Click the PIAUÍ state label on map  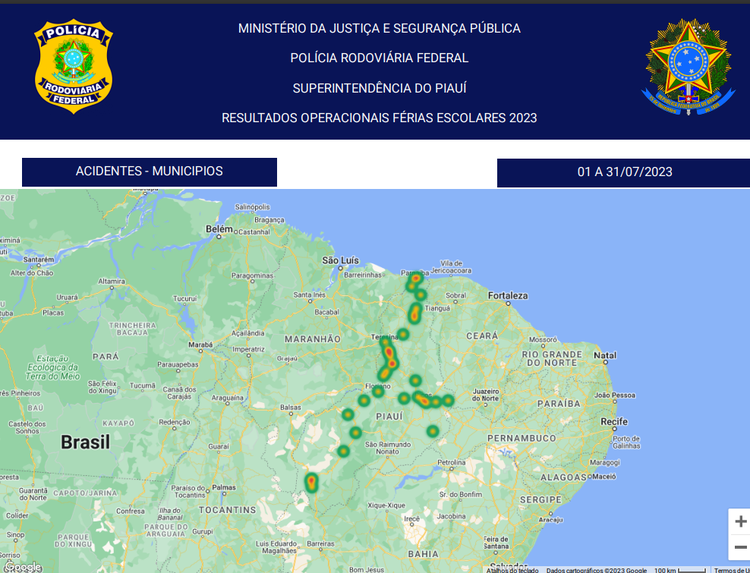(389, 417)
